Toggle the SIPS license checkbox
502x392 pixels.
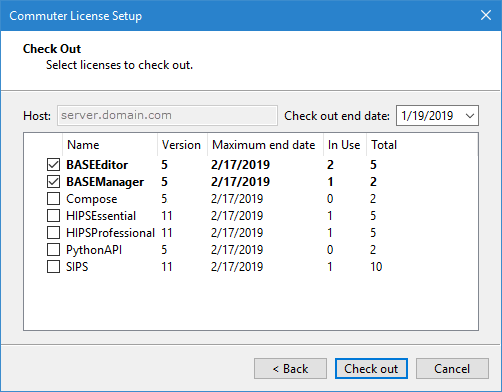coord(53,267)
